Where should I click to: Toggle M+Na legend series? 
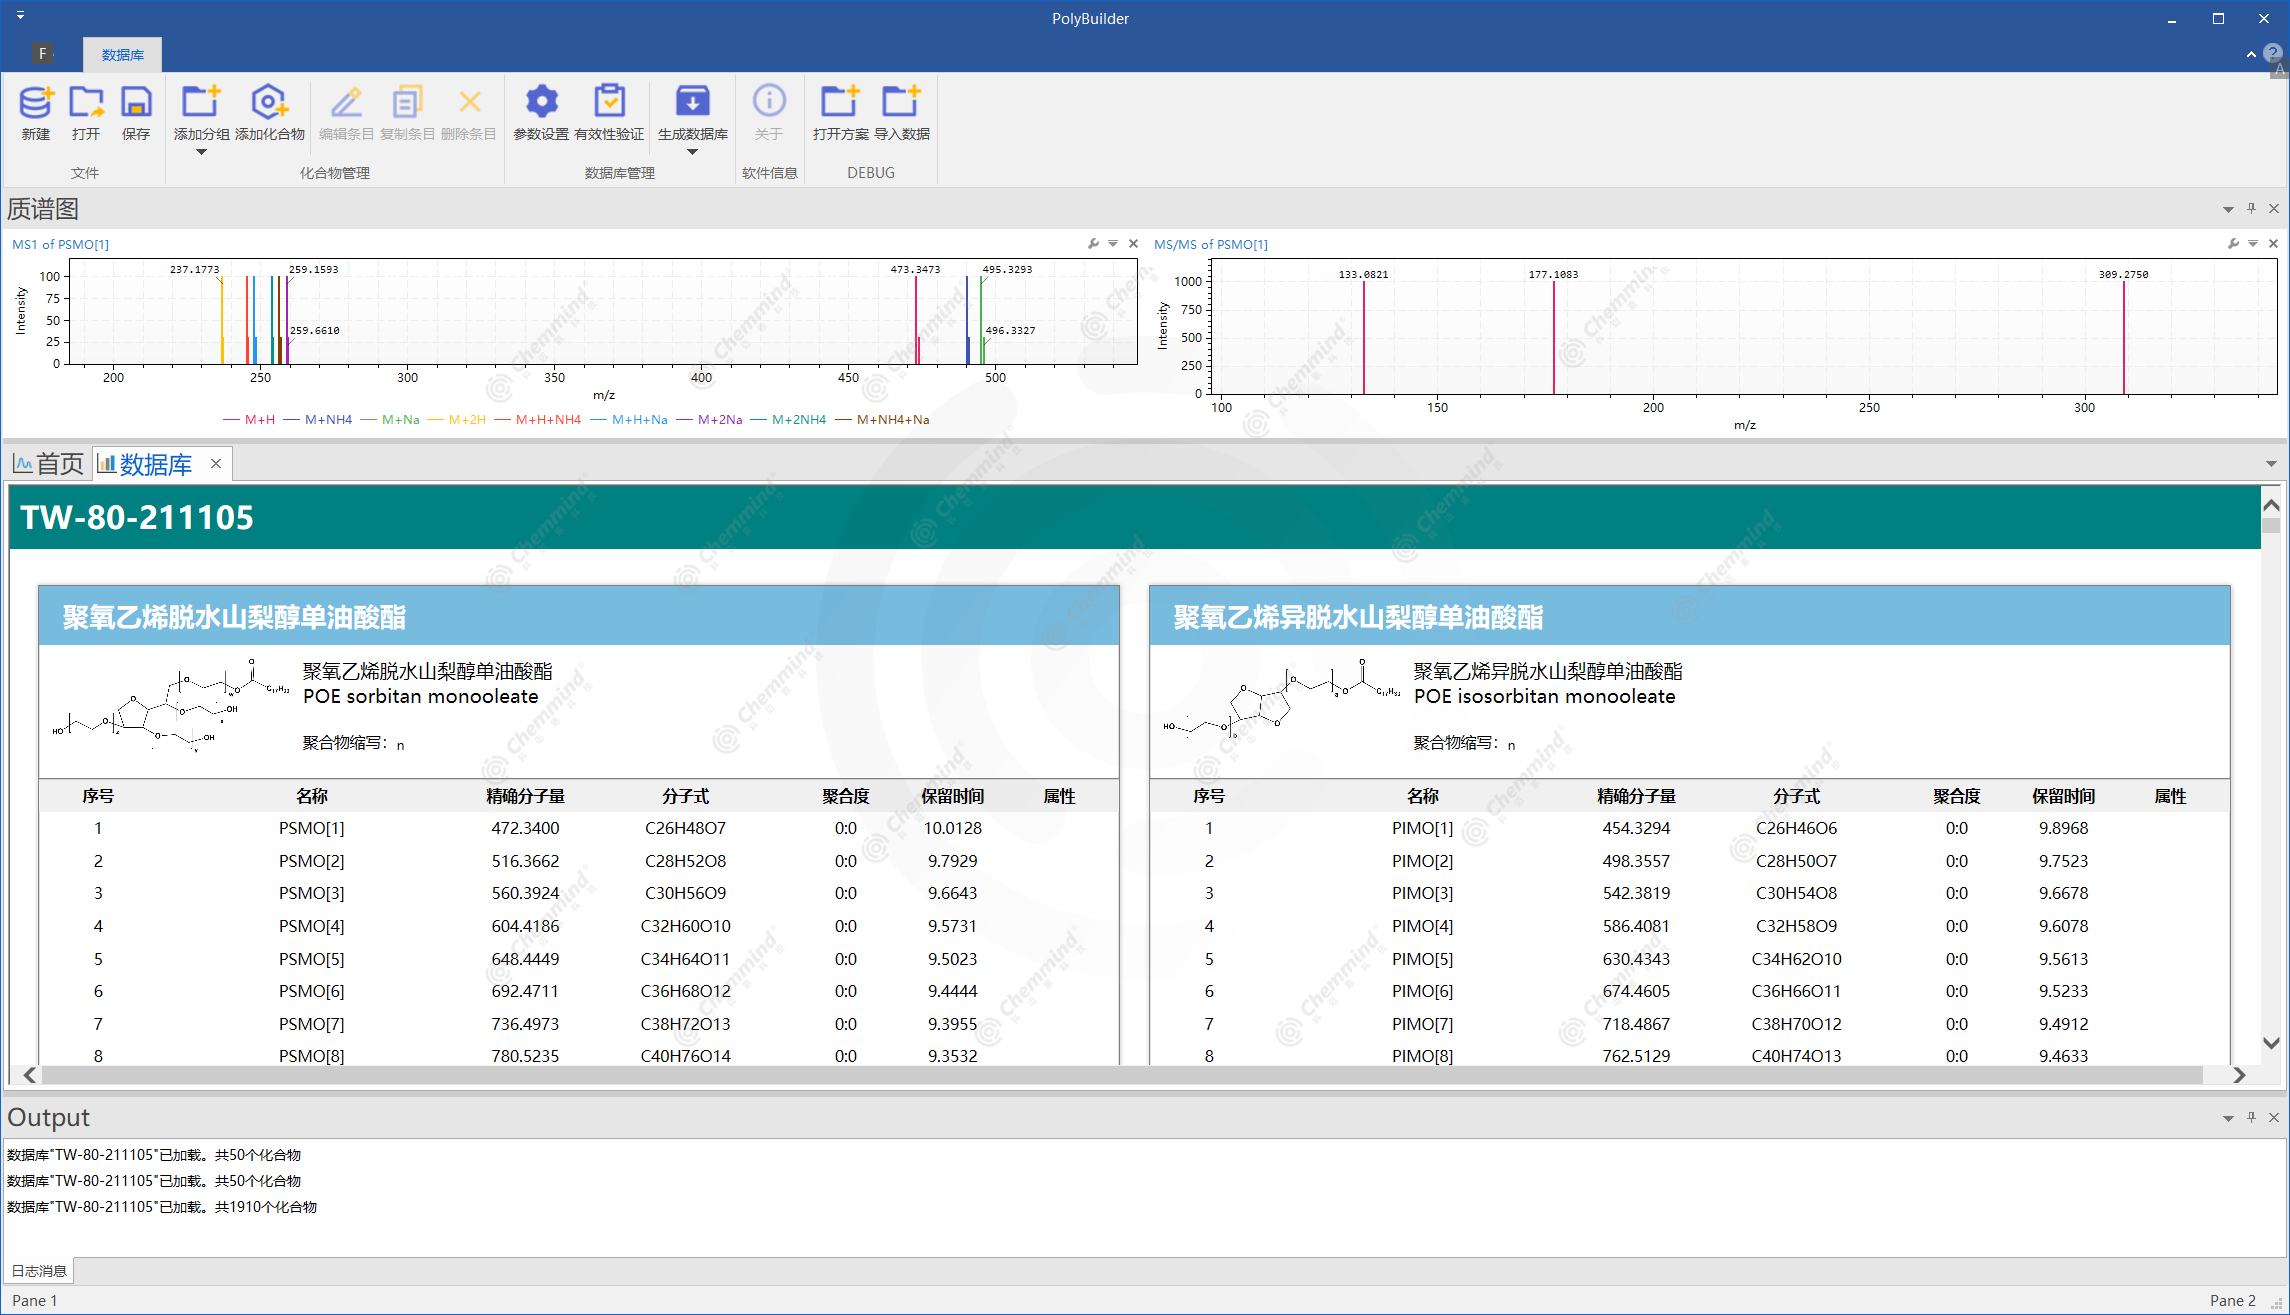390,420
